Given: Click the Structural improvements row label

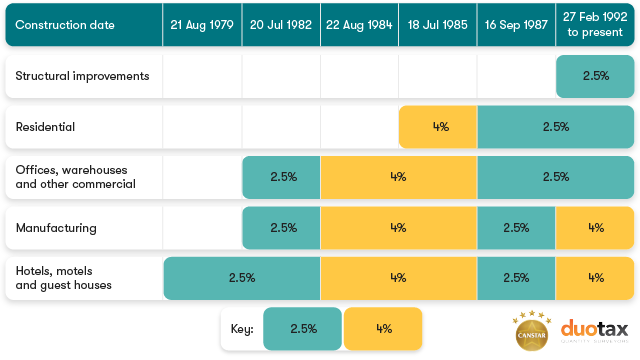Looking at the screenshot, I should 82,76.
